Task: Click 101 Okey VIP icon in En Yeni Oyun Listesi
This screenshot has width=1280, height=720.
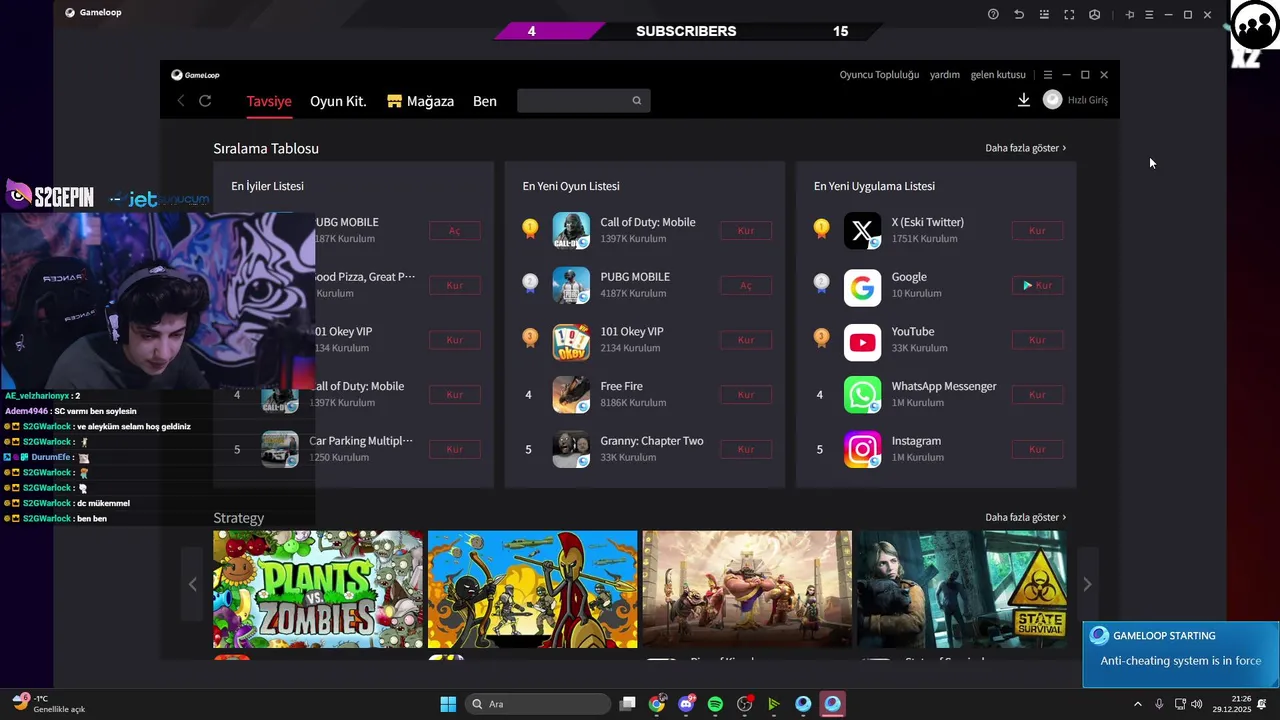Action: tap(571, 340)
